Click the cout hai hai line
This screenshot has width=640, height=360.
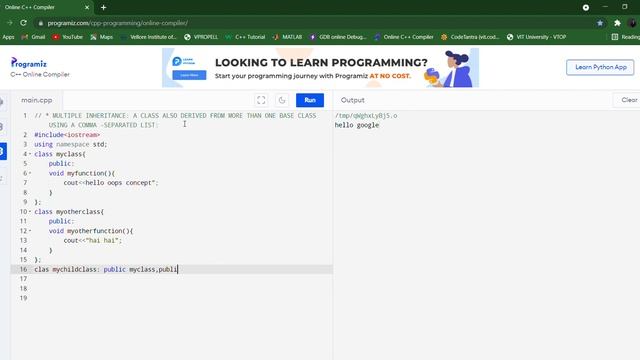(93, 240)
